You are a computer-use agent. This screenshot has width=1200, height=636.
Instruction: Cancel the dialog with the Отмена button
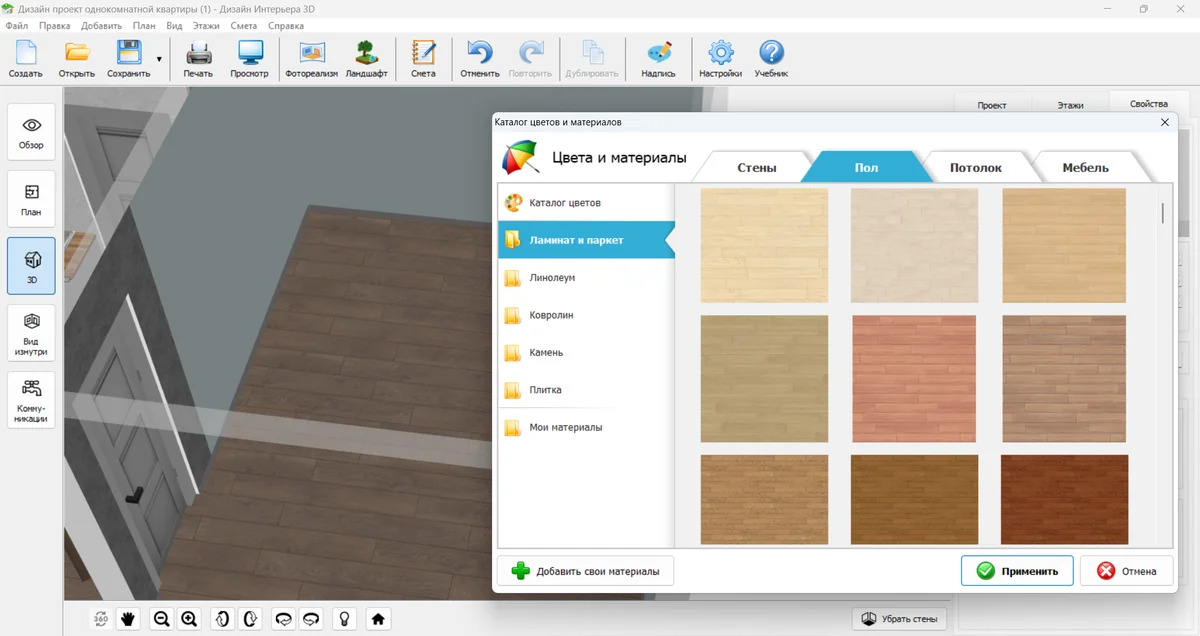(1126, 571)
